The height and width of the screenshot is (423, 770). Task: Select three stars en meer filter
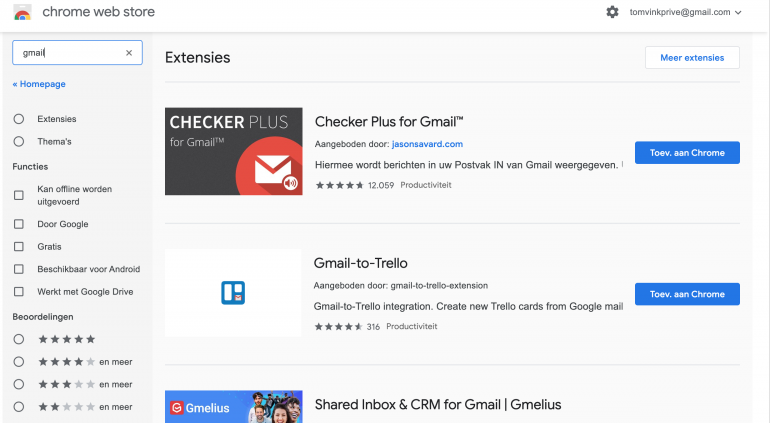[x=19, y=384]
